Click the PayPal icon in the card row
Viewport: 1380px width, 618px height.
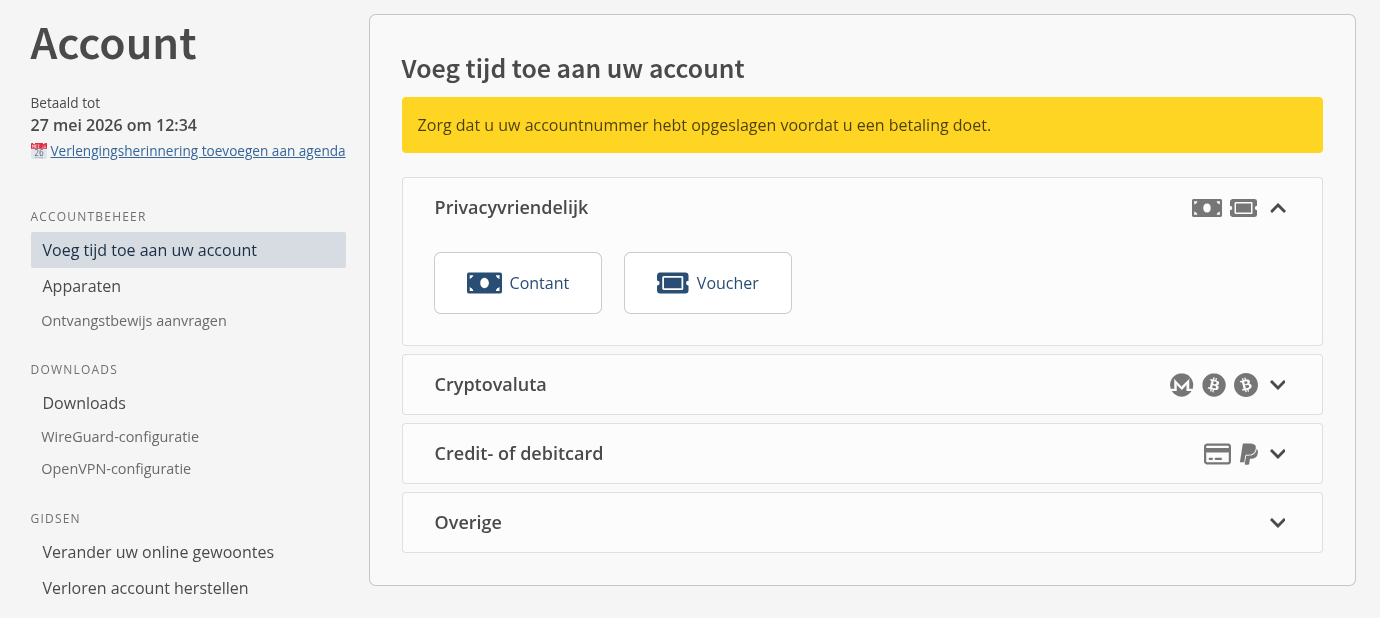[x=1248, y=454]
